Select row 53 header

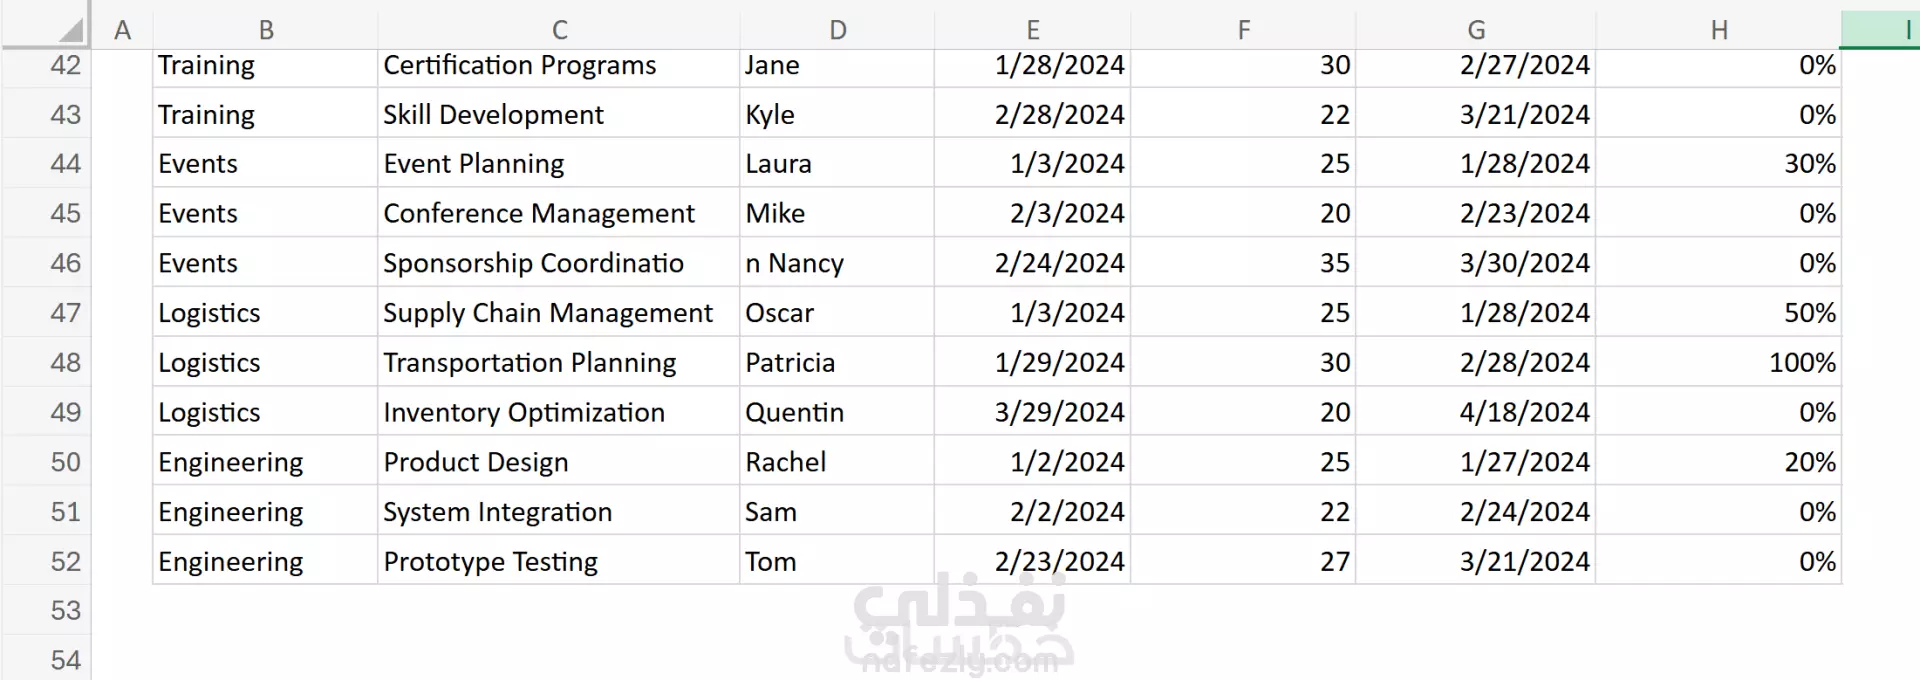[x=46, y=610]
